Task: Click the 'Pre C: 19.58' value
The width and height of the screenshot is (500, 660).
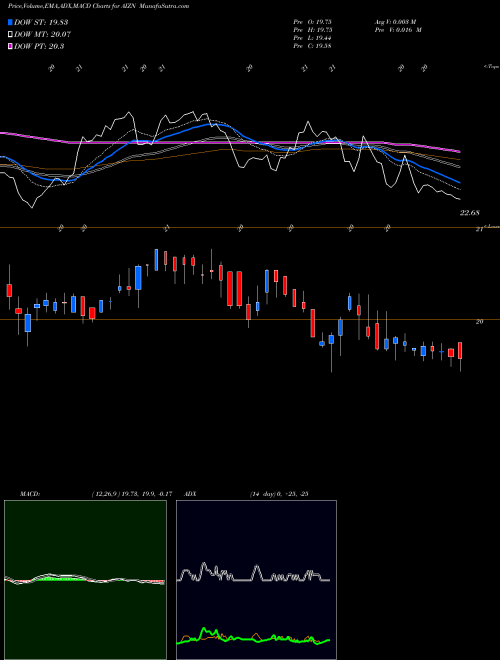Action: pyautogui.click(x=312, y=46)
